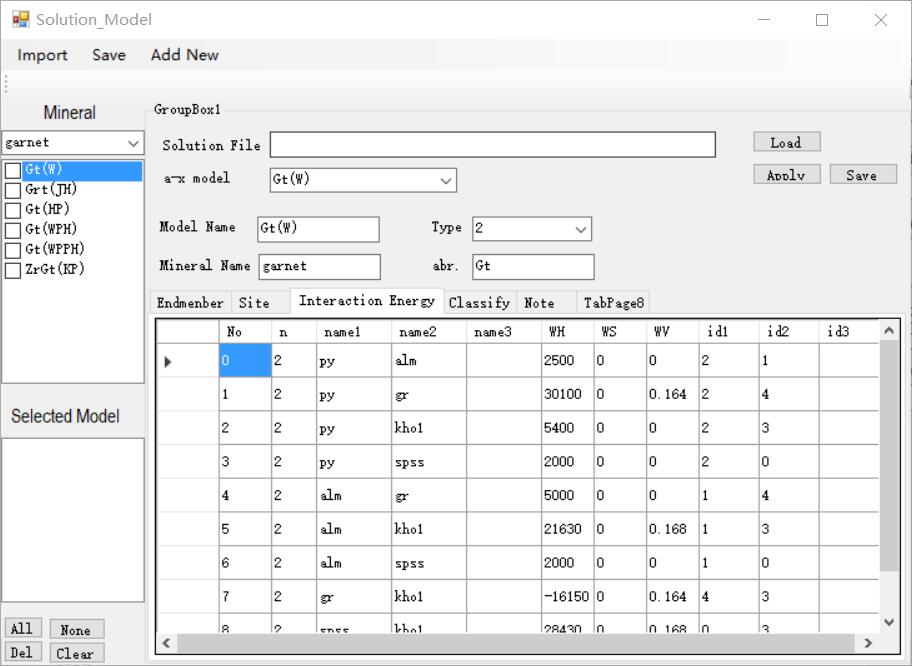Click the row selector arrow for row 0
The image size is (912, 666).
coord(168,361)
